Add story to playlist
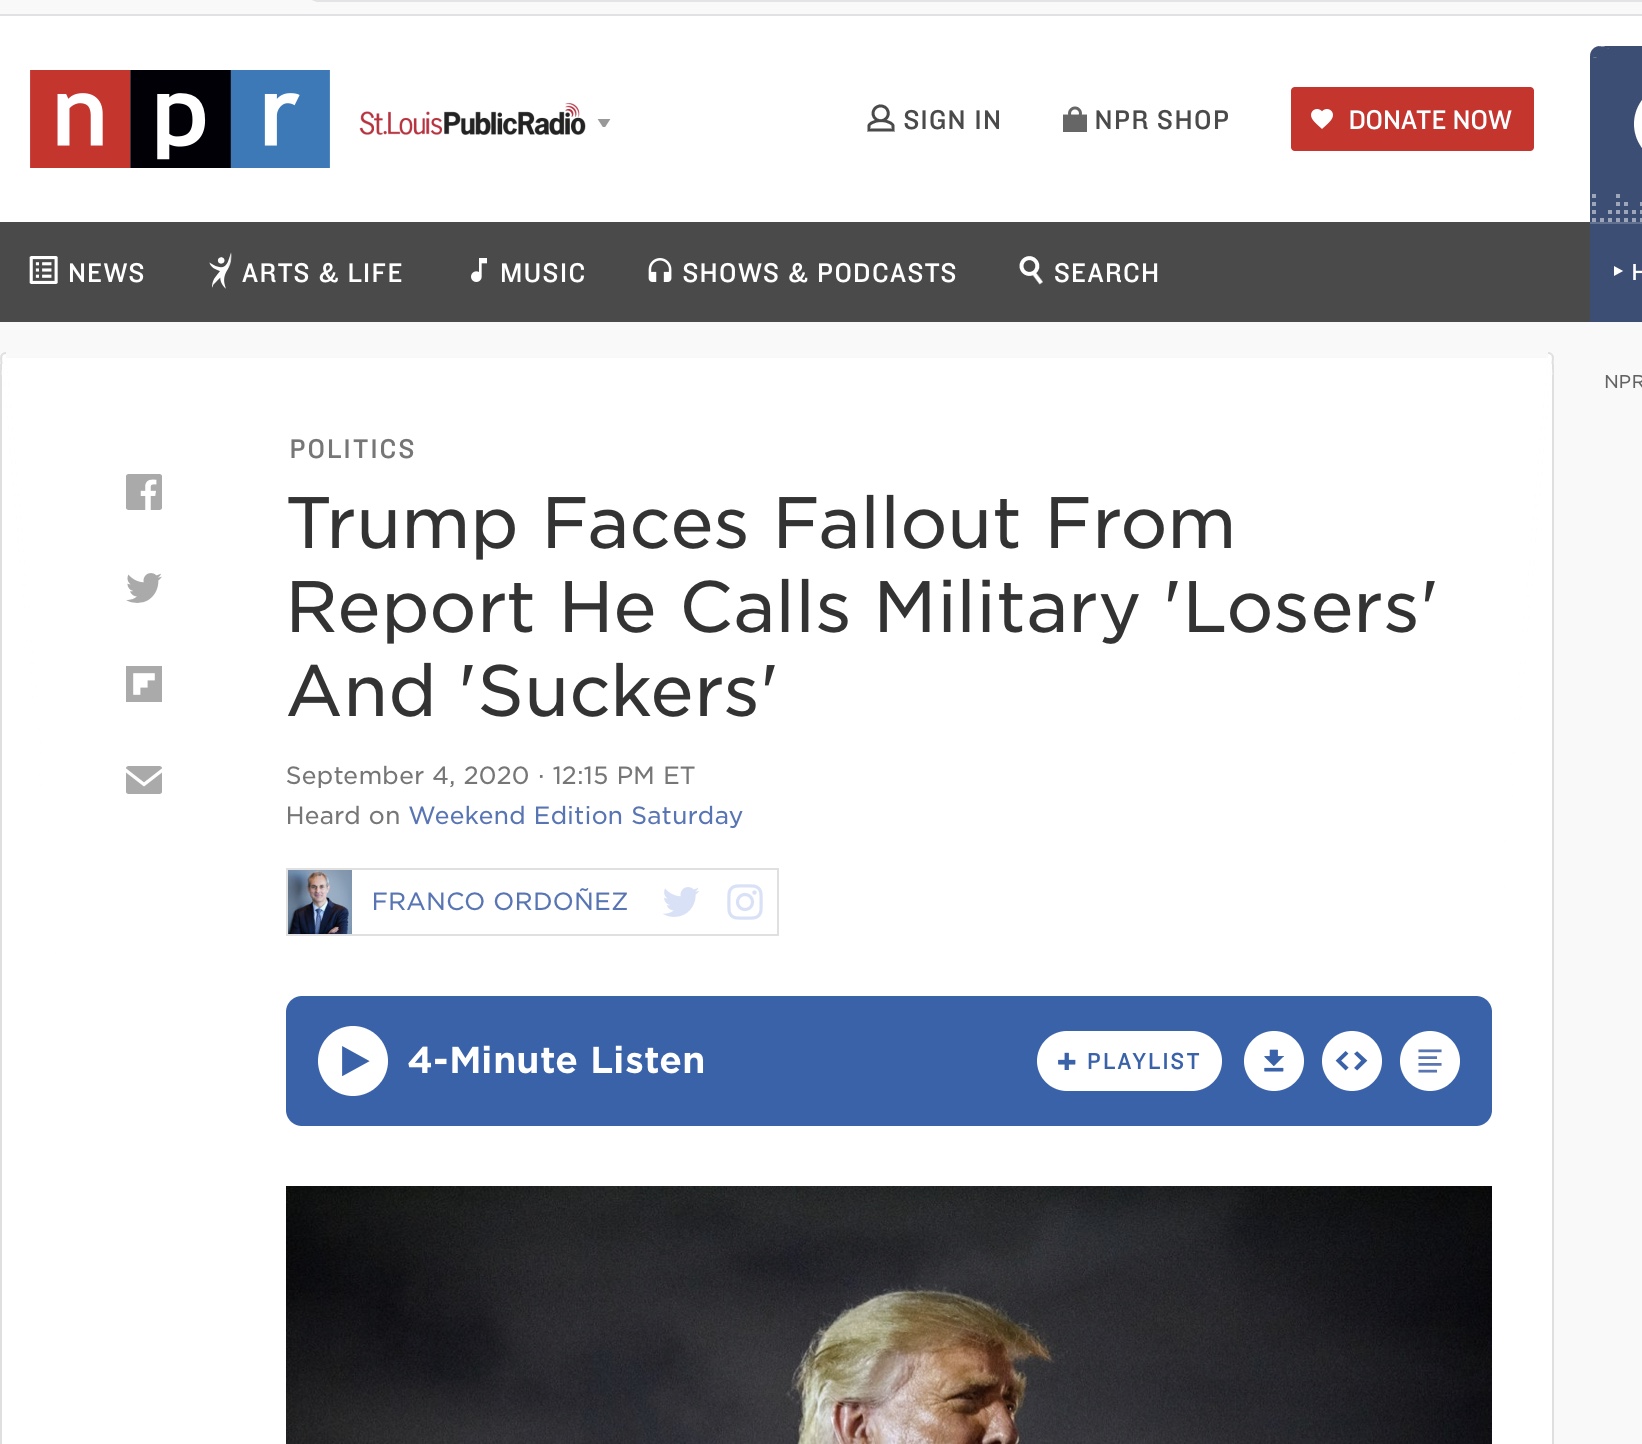This screenshot has height=1444, width=1642. pos(1129,1061)
